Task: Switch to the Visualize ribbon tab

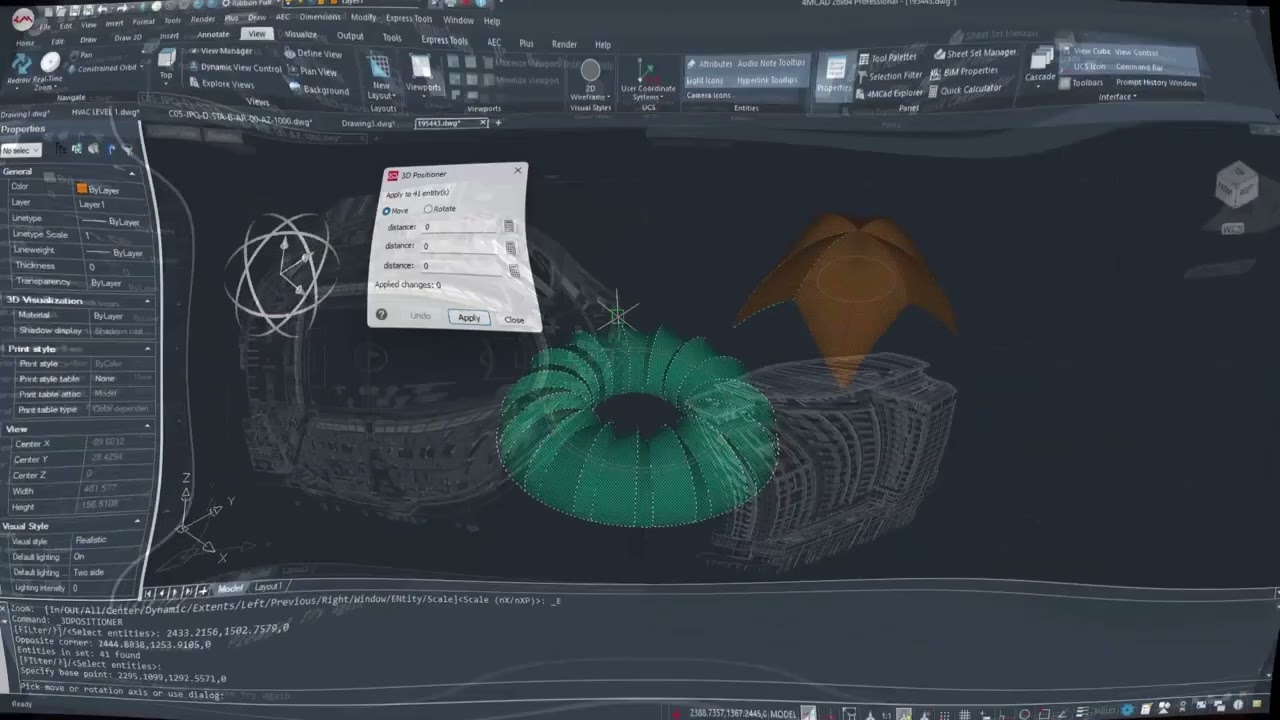Action: [300, 34]
